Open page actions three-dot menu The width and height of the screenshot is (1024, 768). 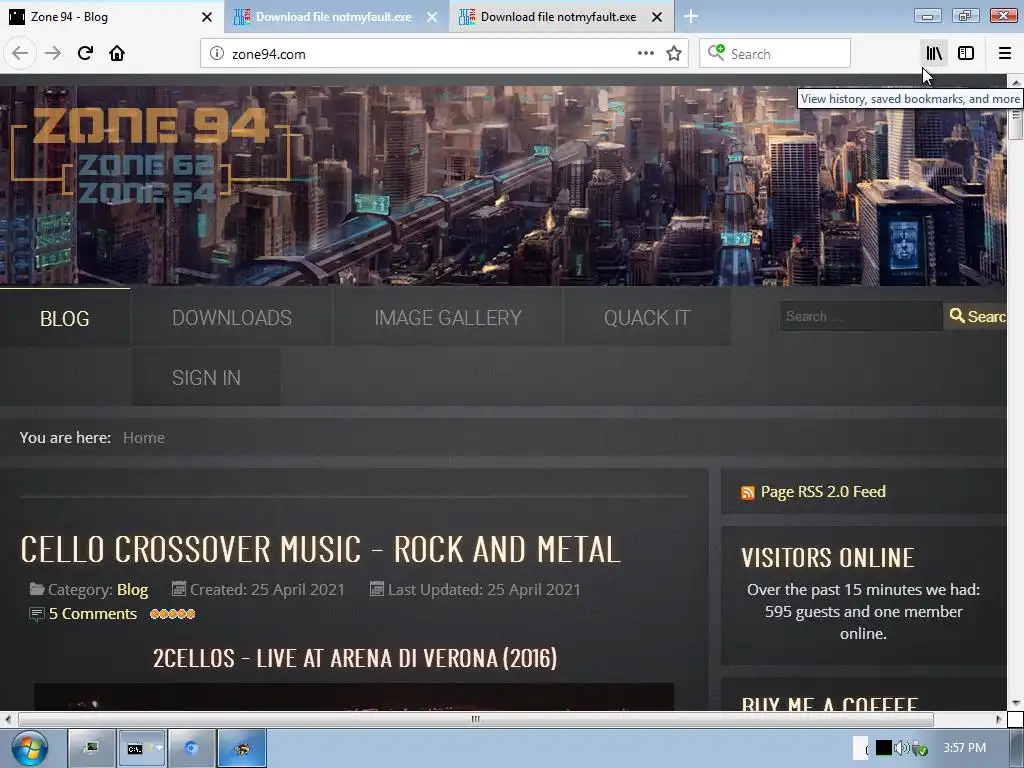tap(645, 54)
